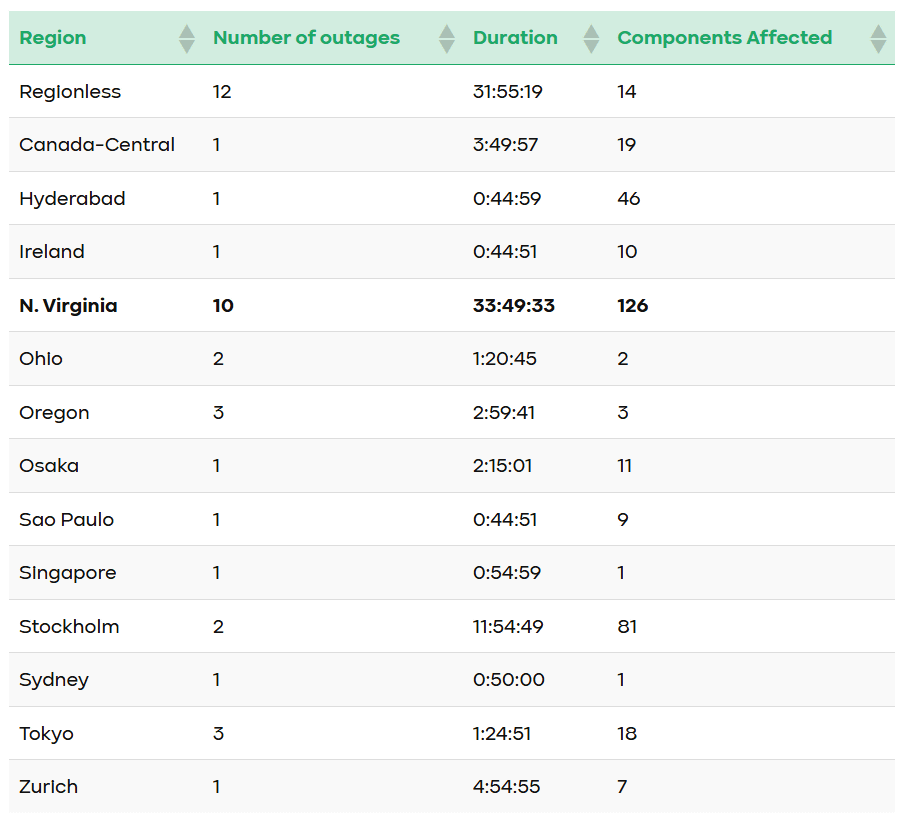
Task: Click the Tokyo region cell
Action: [46, 734]
